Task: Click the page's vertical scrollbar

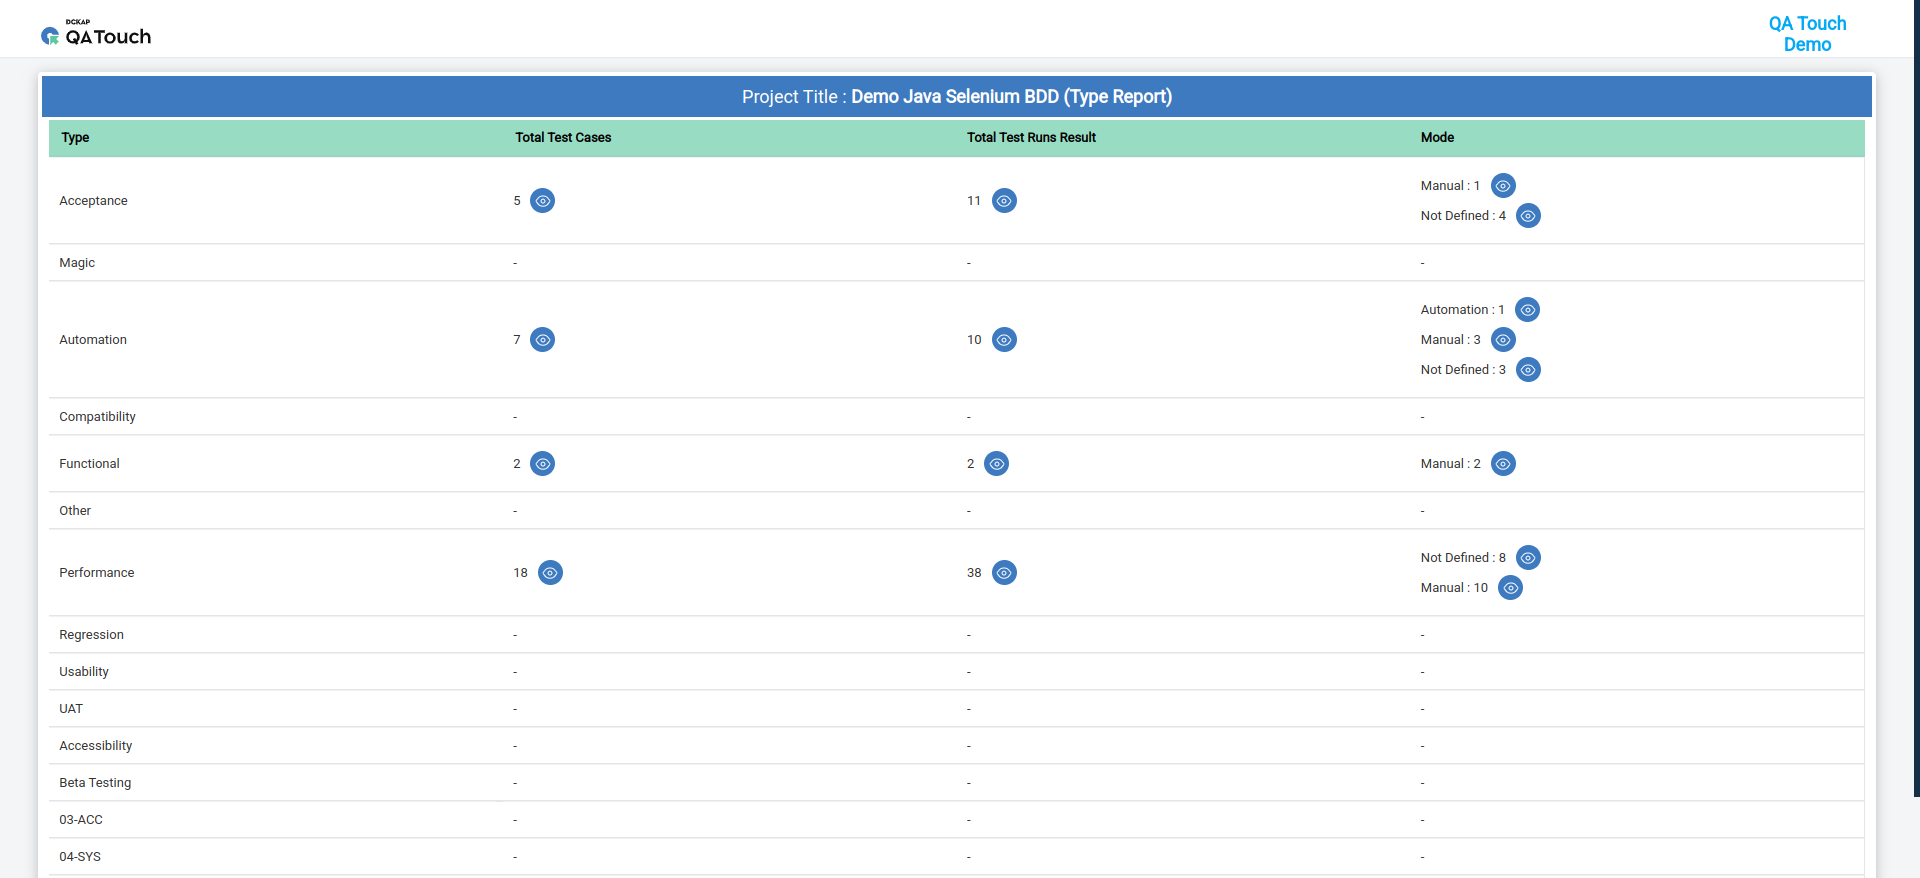Action: coord(1916,400)
